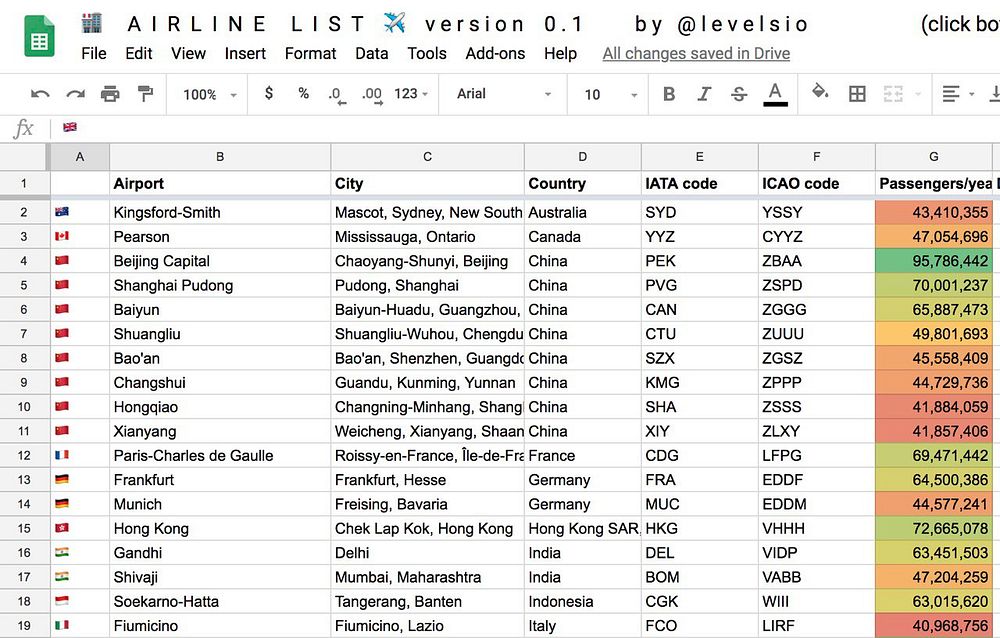Select column A header
Image resolution: width=1000 pixels, height=638 pixels.
80,157
